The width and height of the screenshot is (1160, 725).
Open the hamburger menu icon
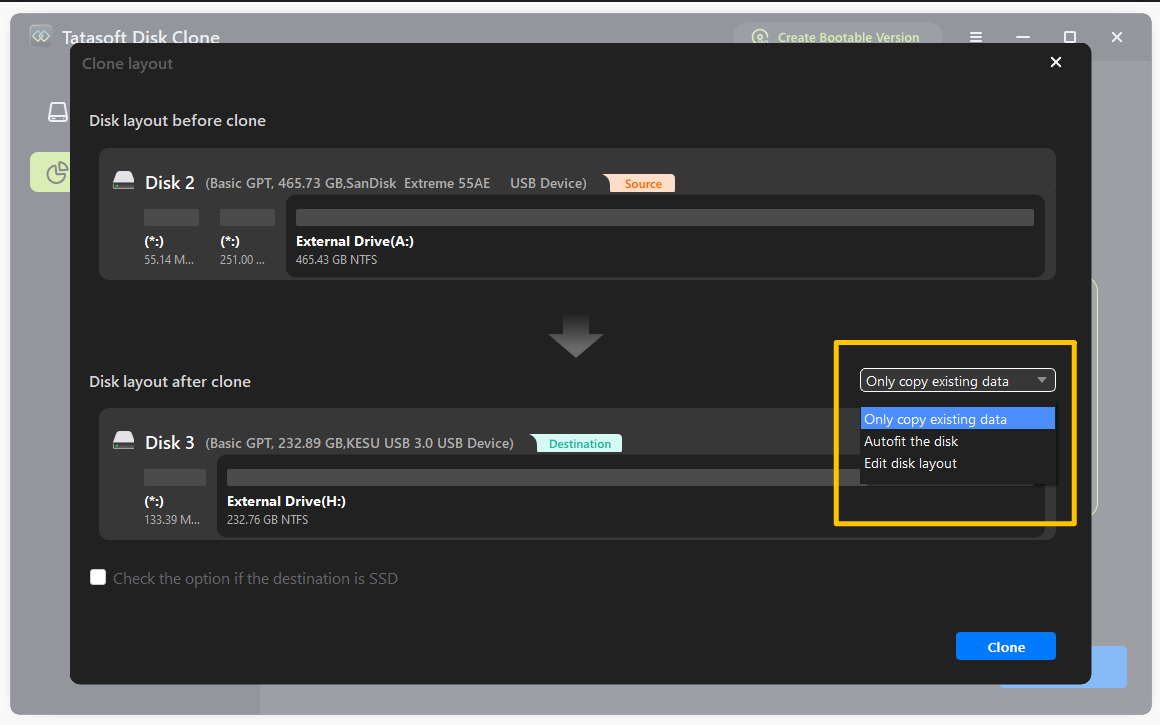[x=975, y=37]
